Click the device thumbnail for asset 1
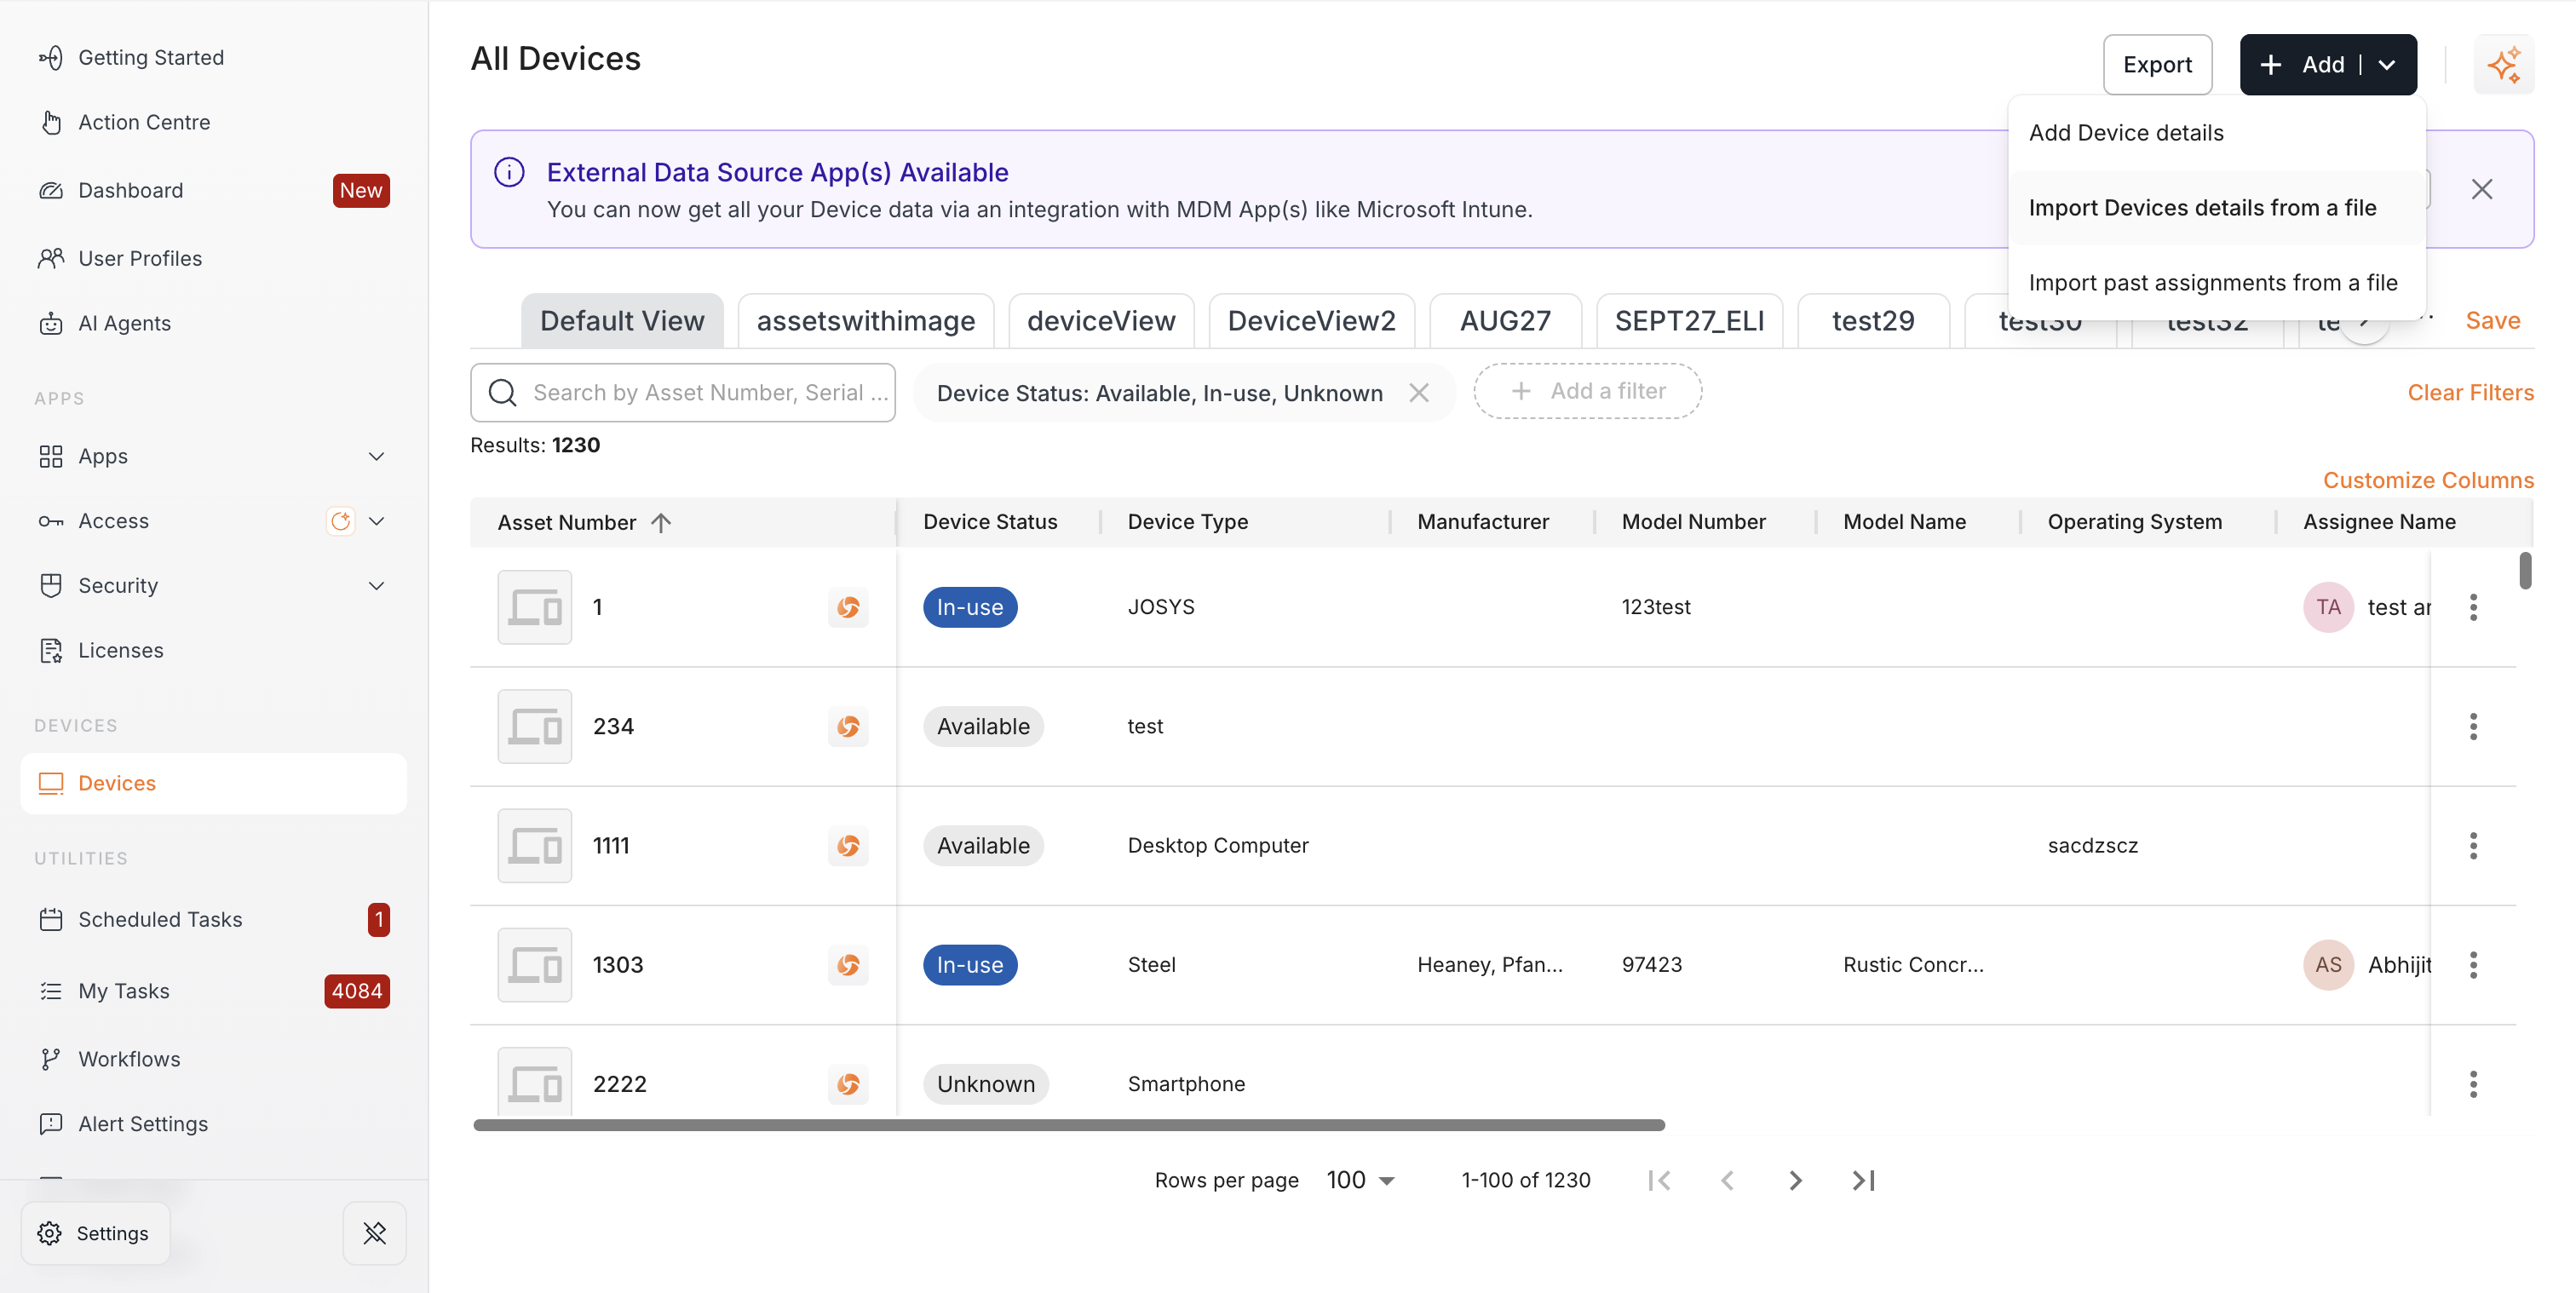Image resolution: width=2576 pixels, height=1293 pixels. coord(535,607)
